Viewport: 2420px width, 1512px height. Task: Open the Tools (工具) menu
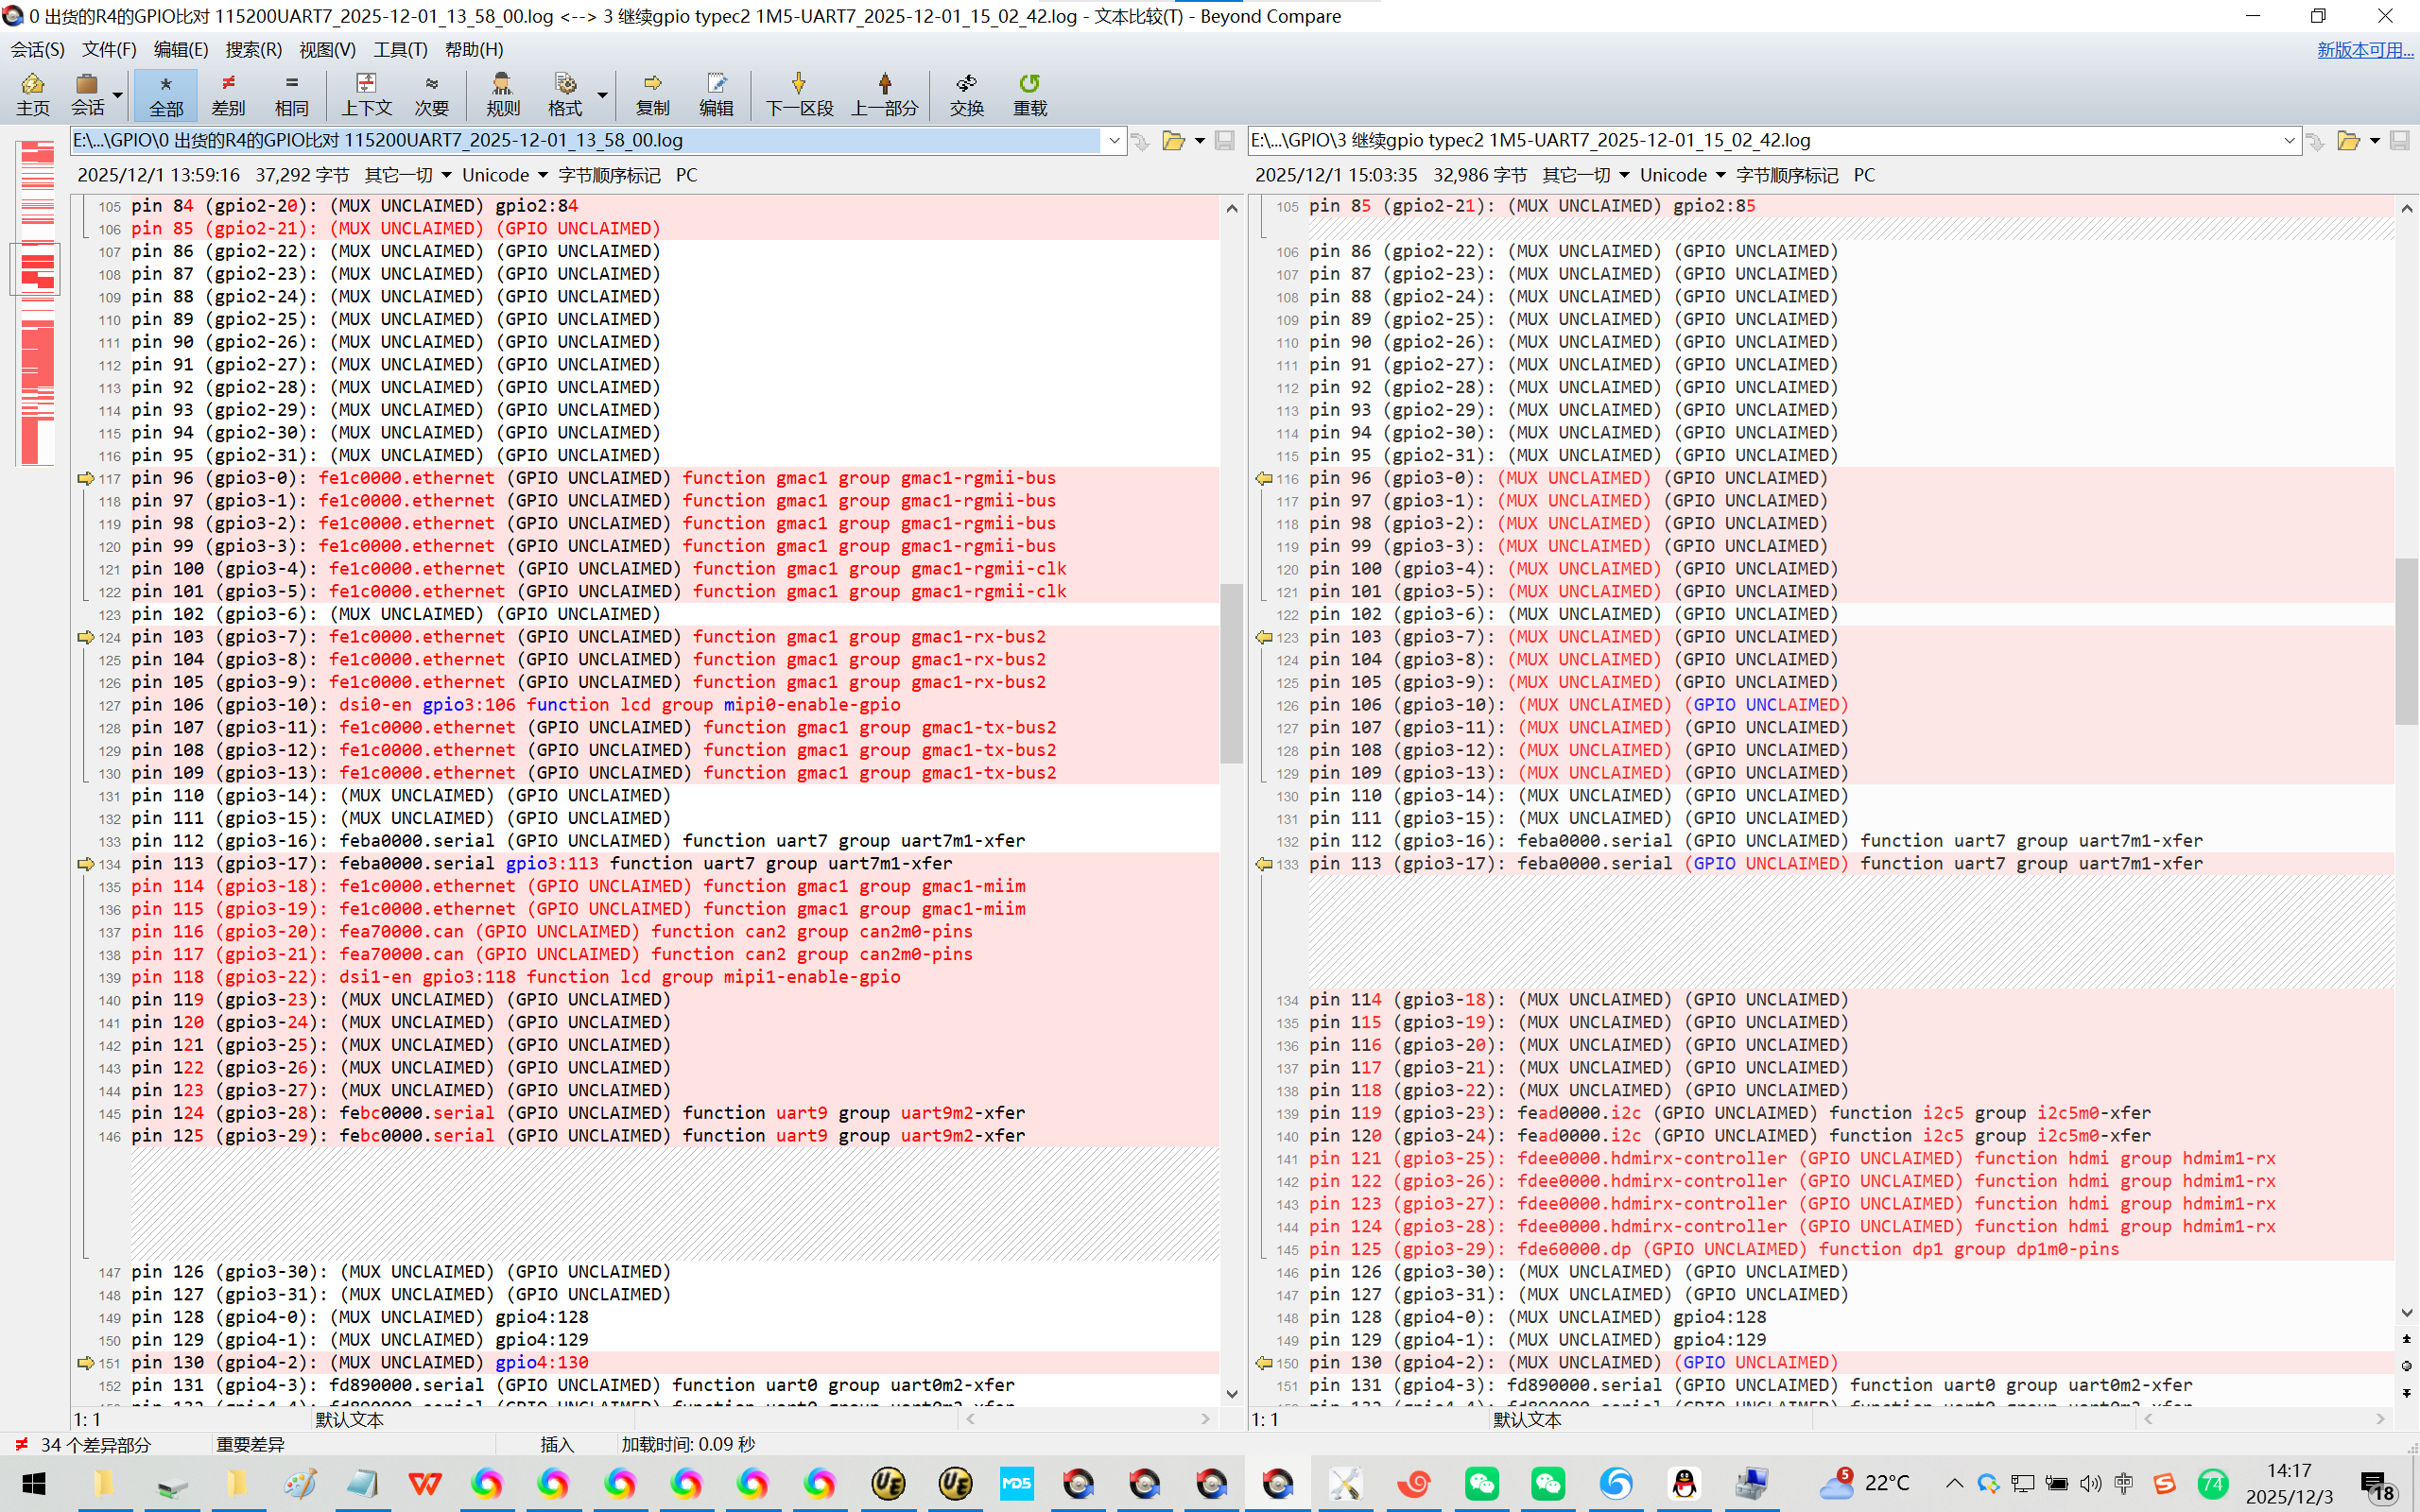coord(400,49)
